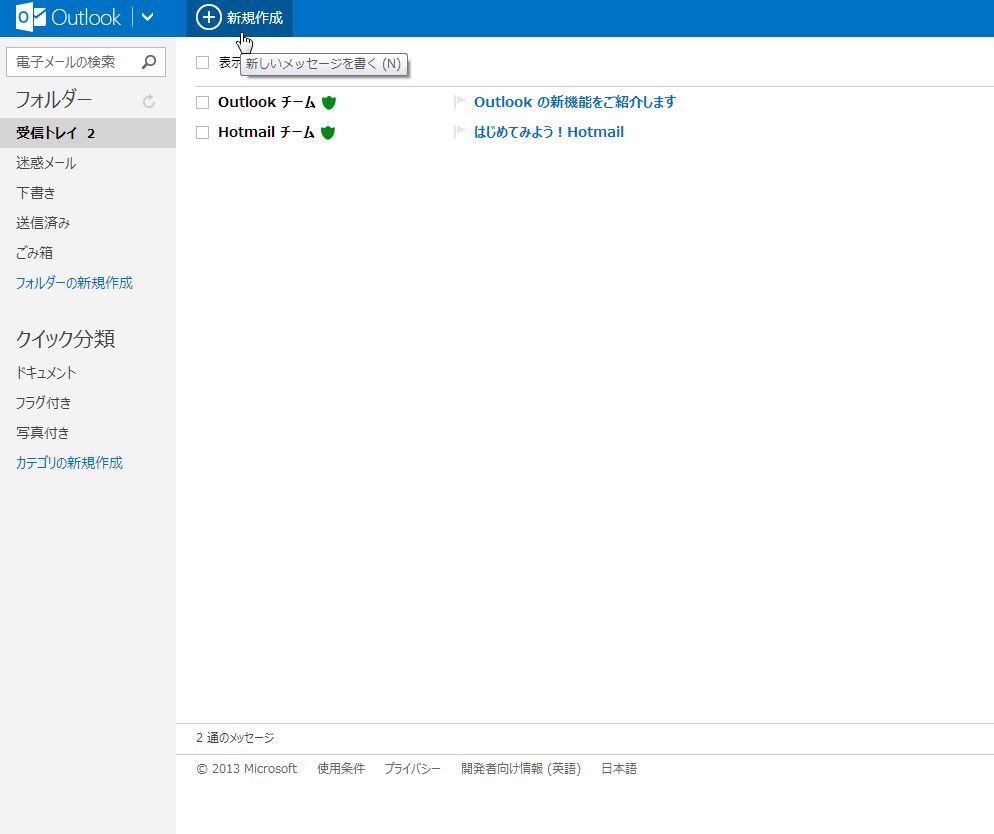
Task: Click 開発者向け情報 (英語) footer link
Action: (521, 769)
